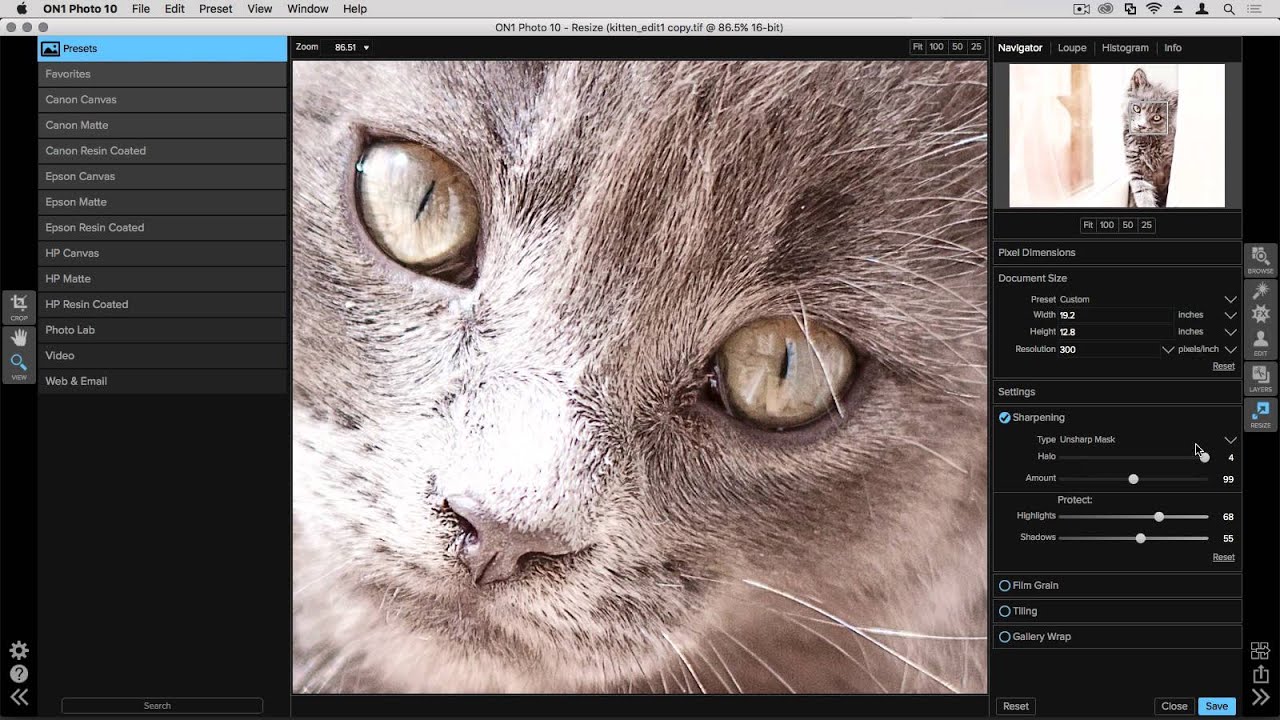Select the Crop tool
This screenshot has width=1280, height=720.
point(19,306)
